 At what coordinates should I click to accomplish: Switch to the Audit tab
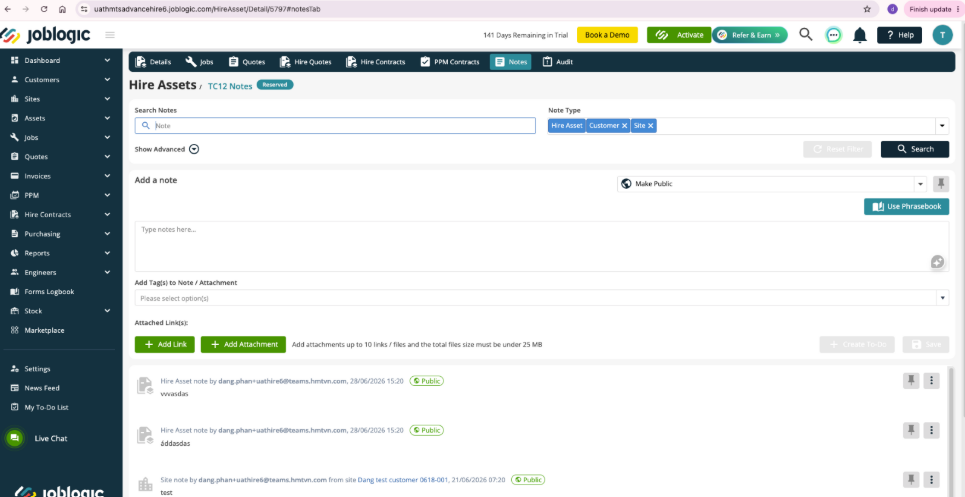pos(558,62)
